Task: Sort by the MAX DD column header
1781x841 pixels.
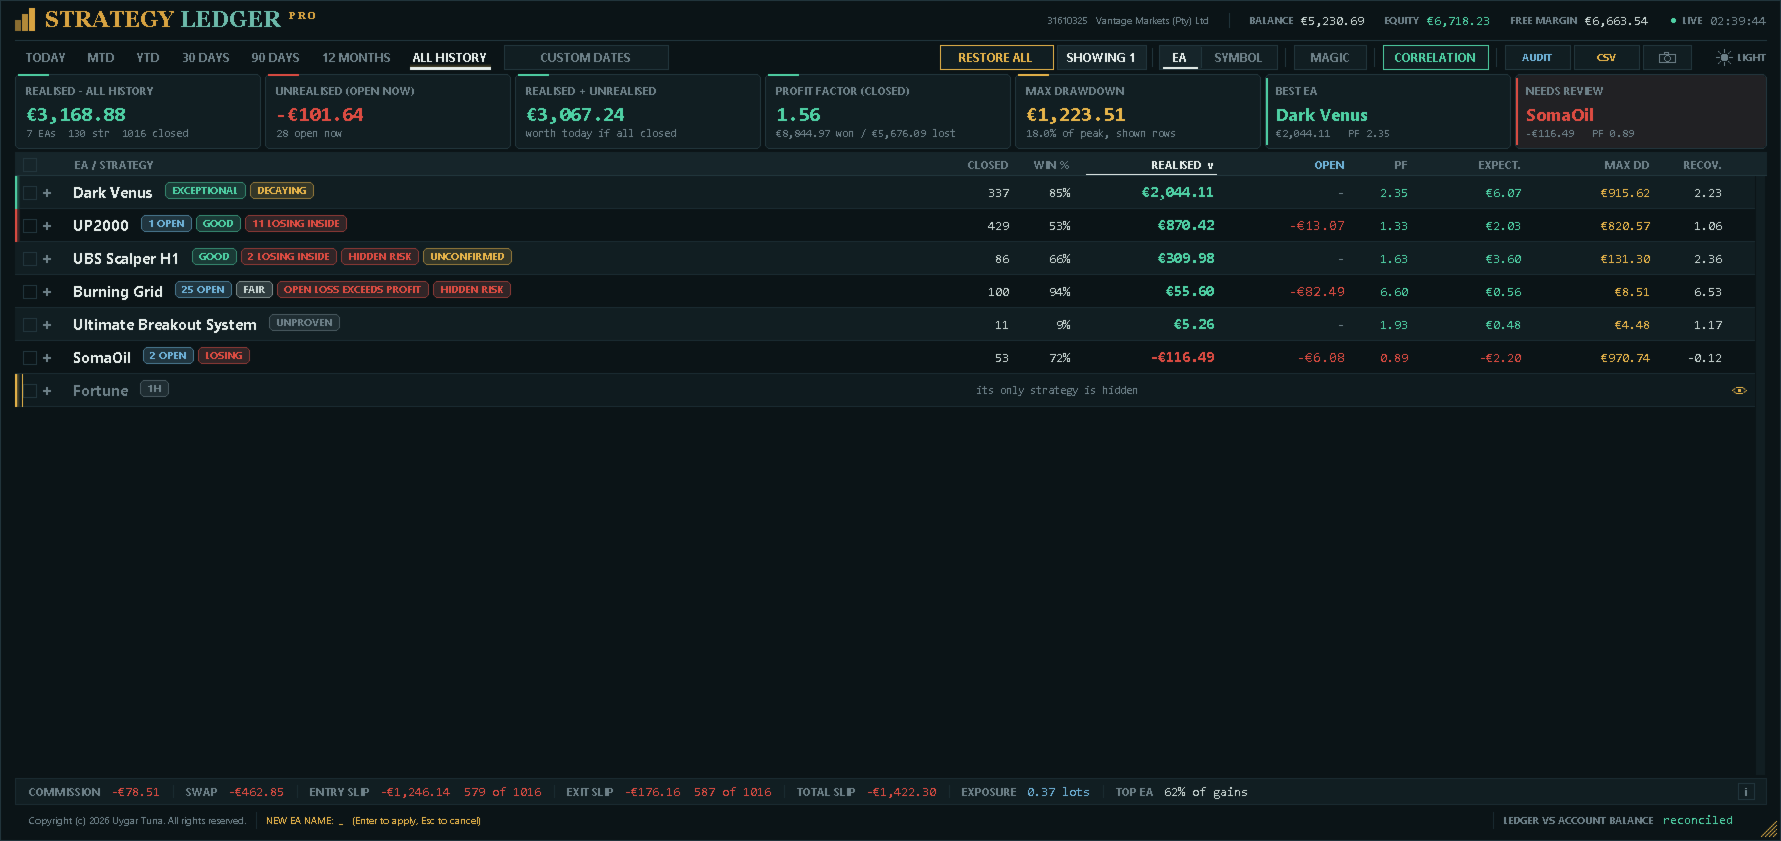Action: [1627, 165]
